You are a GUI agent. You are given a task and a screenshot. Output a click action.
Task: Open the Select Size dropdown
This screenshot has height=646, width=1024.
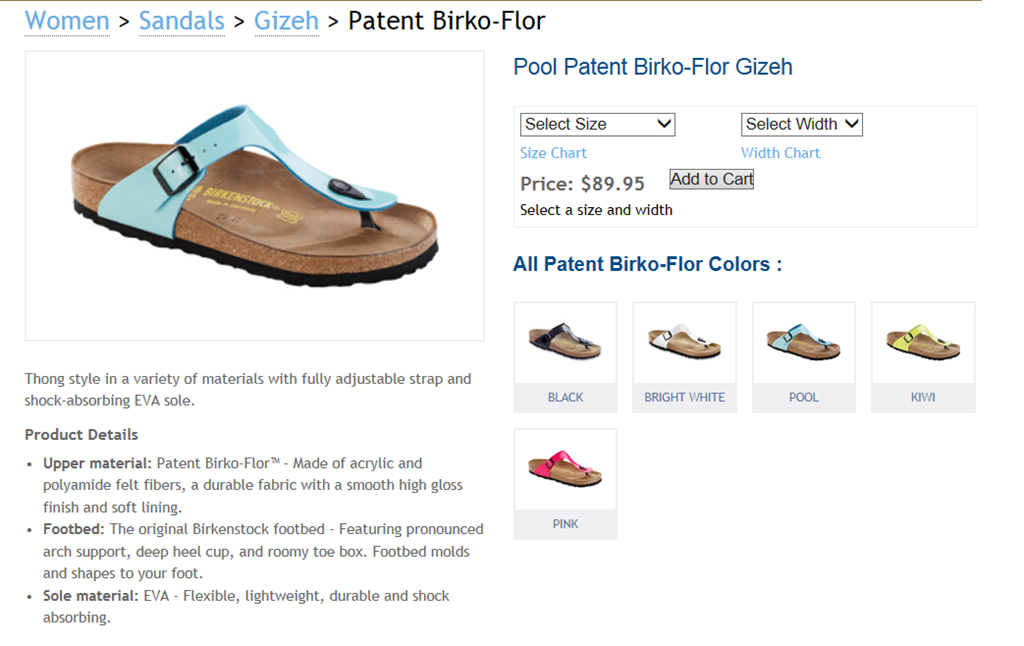point(597,124)
